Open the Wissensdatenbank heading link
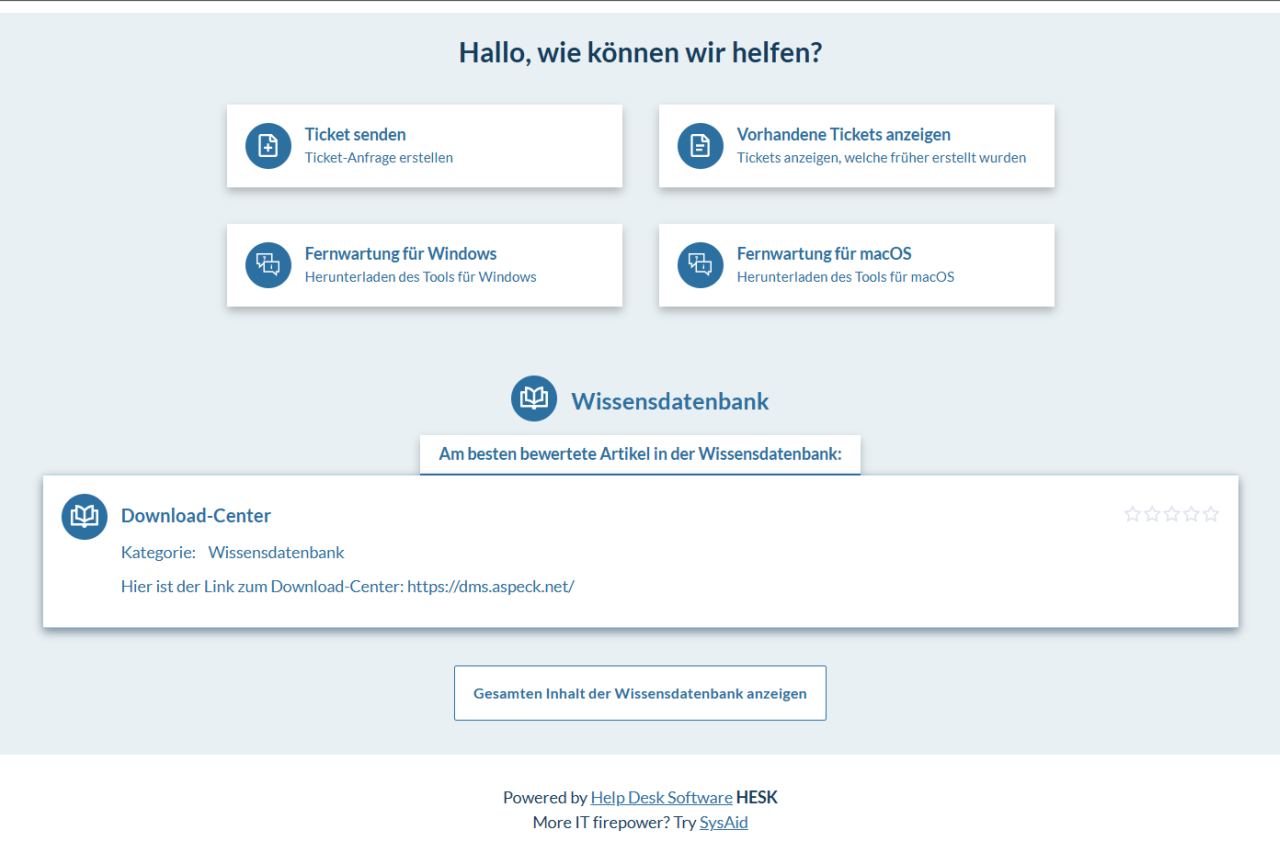 click(x=670, y=401)
